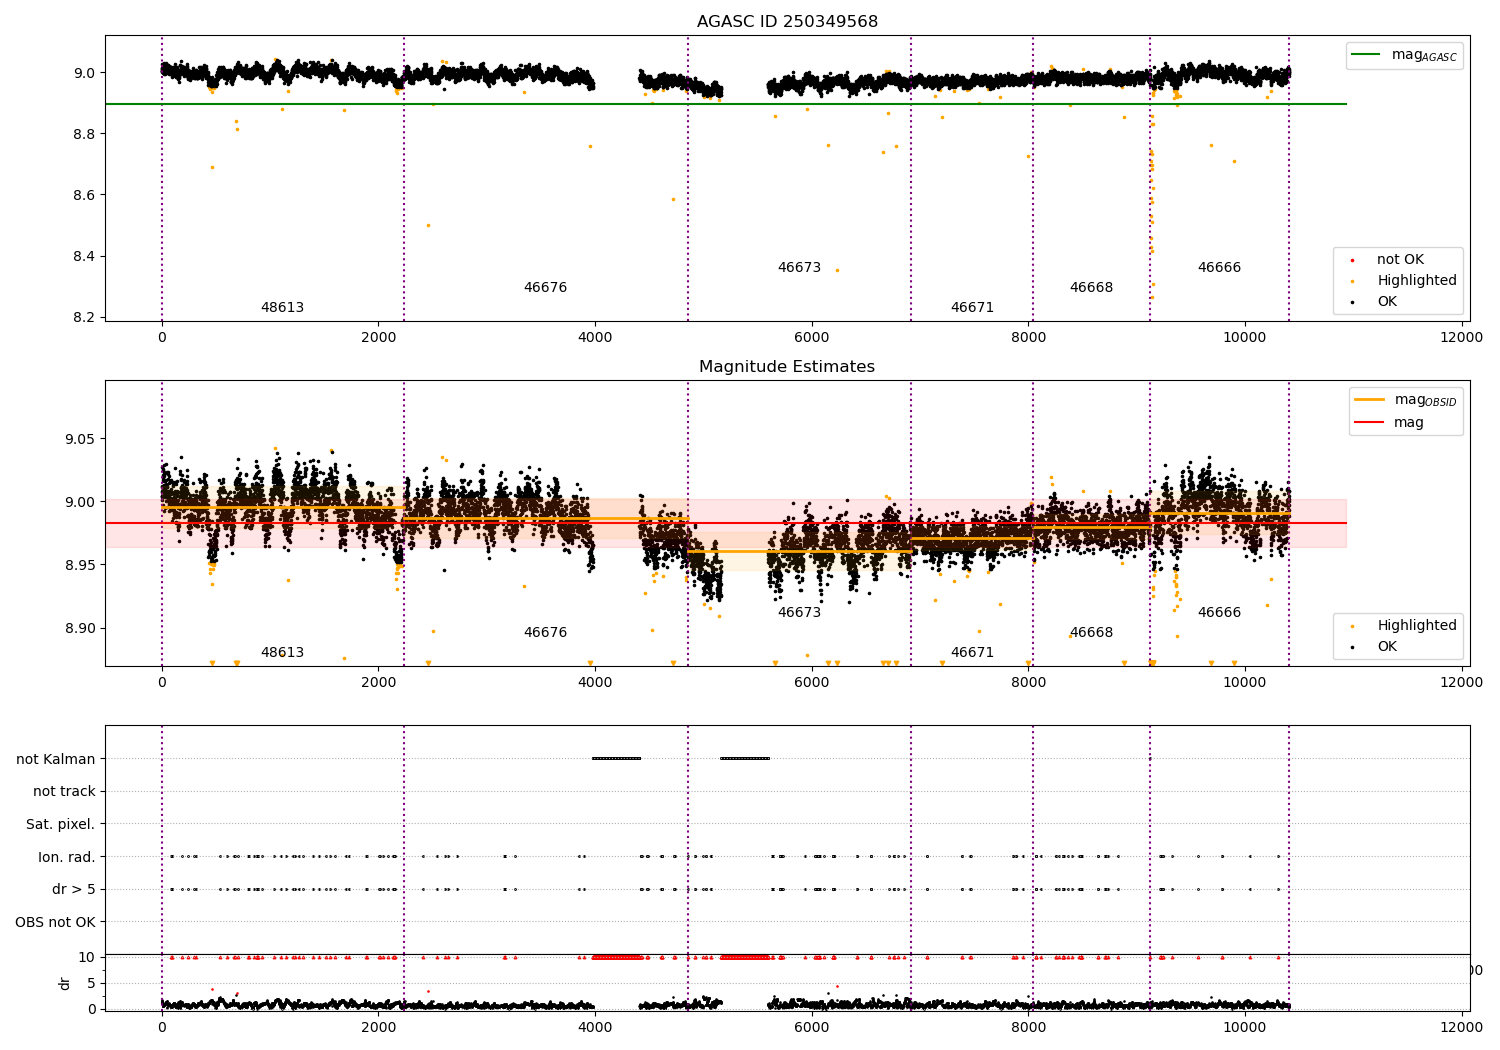Click the 'OBS not OK' axis label
This screenshot has width=1500, height=1050.
click(56, 922)
